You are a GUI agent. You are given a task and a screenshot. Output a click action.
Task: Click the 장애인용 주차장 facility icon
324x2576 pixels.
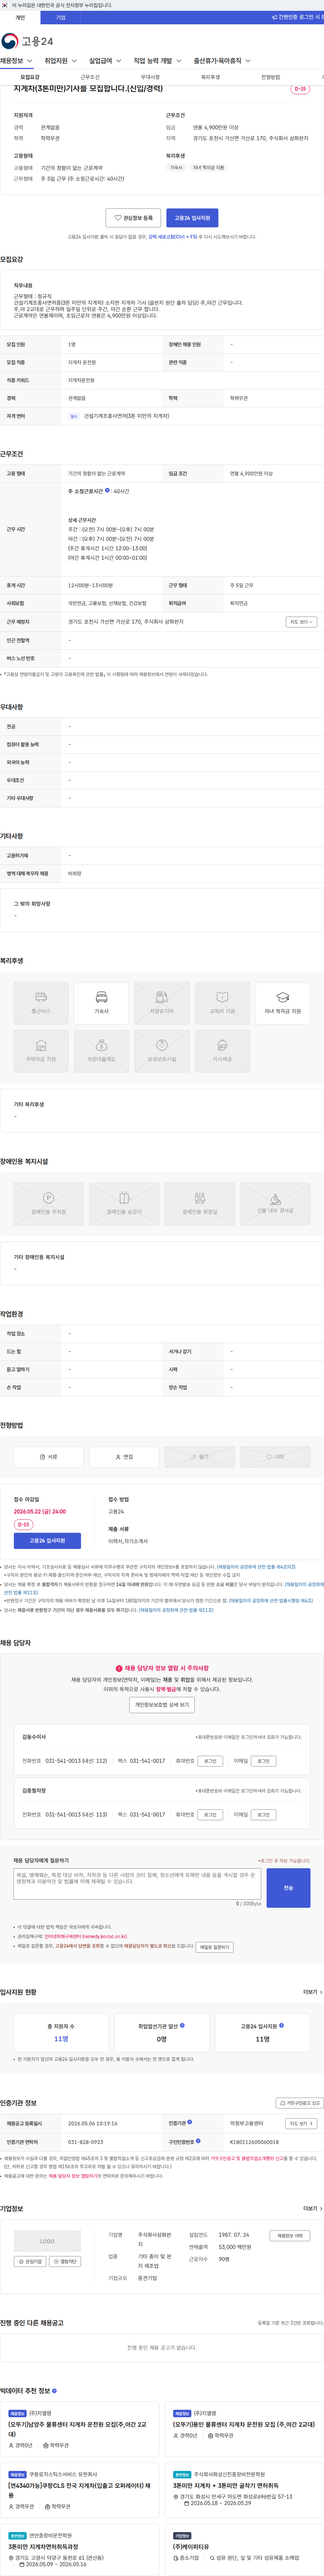[x=48, y=1204]
